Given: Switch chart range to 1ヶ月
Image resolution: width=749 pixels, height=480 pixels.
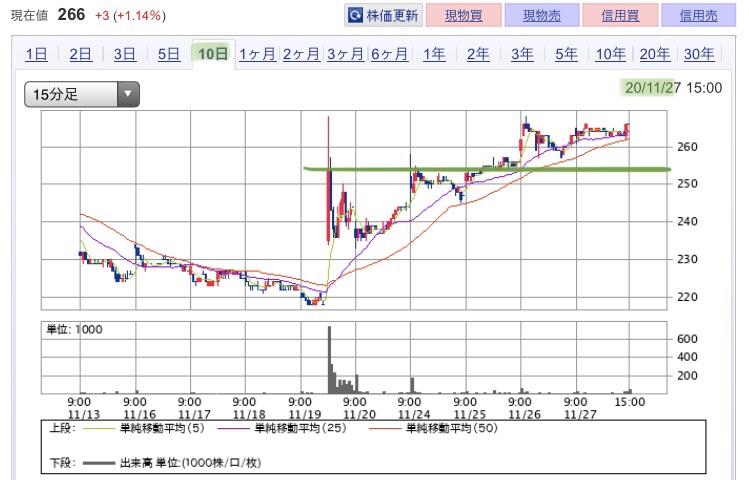Looking at the screenshot, I should (x=257, y=54).
